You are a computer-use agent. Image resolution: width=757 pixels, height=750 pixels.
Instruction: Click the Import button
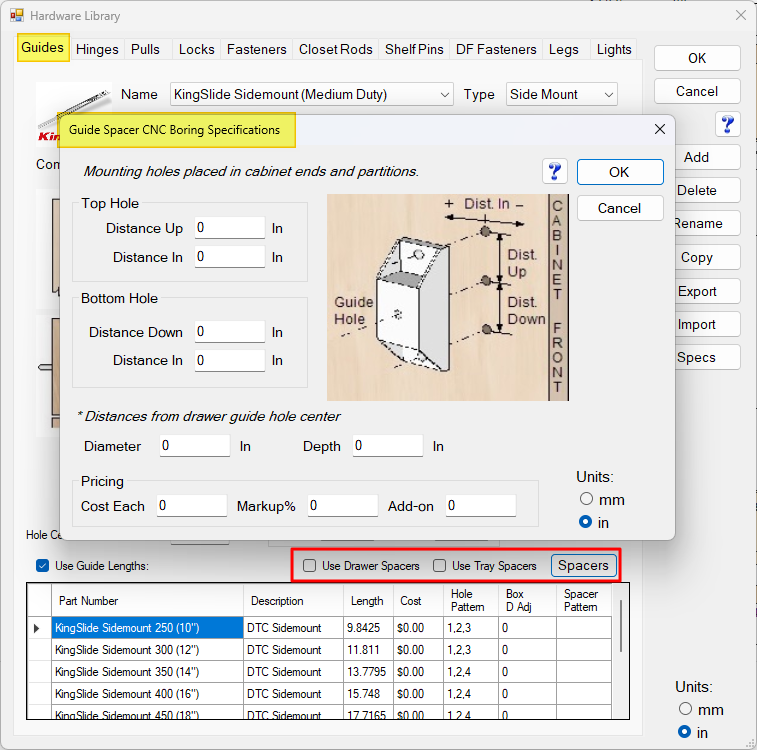pos(697,324)
